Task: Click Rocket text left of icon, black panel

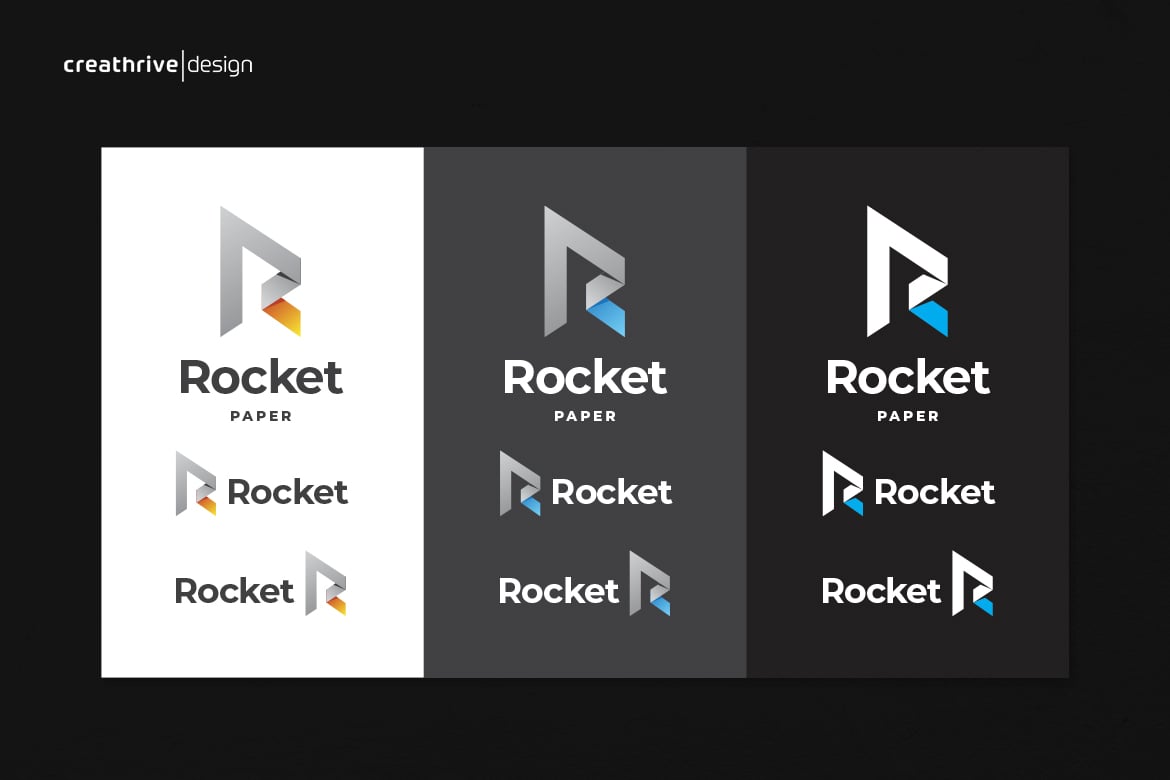Action: coord(881,591)
